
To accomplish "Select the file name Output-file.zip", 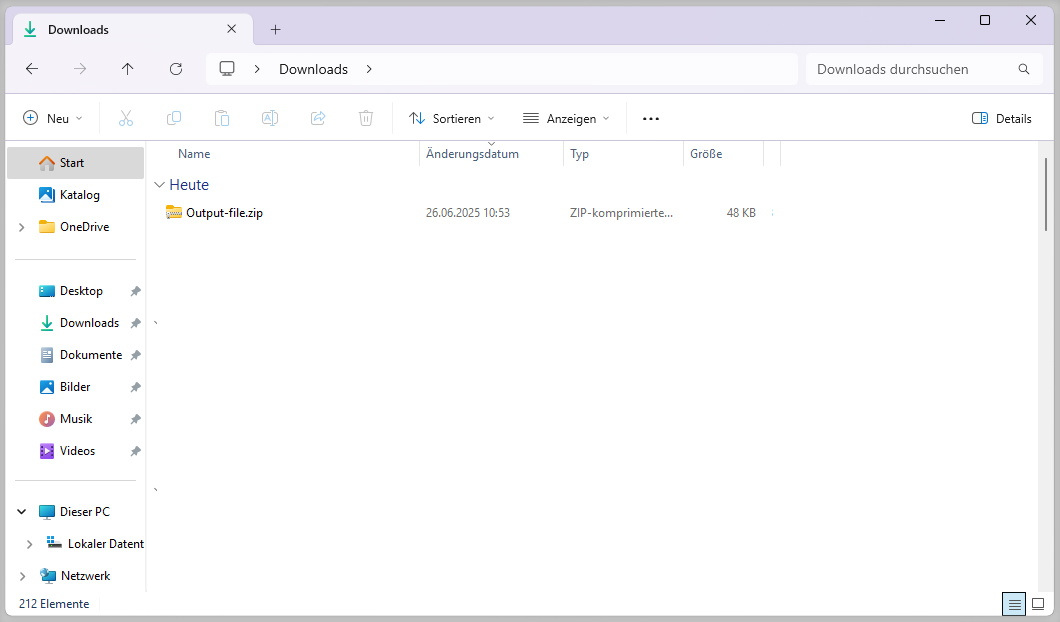I will [x=224, y=213].
